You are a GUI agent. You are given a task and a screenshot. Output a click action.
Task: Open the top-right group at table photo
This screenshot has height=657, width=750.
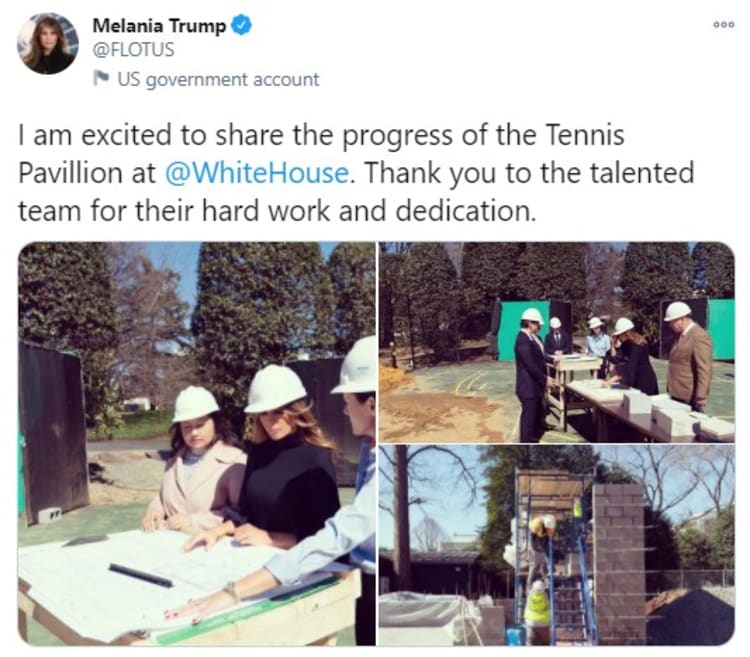click(557, 342)
